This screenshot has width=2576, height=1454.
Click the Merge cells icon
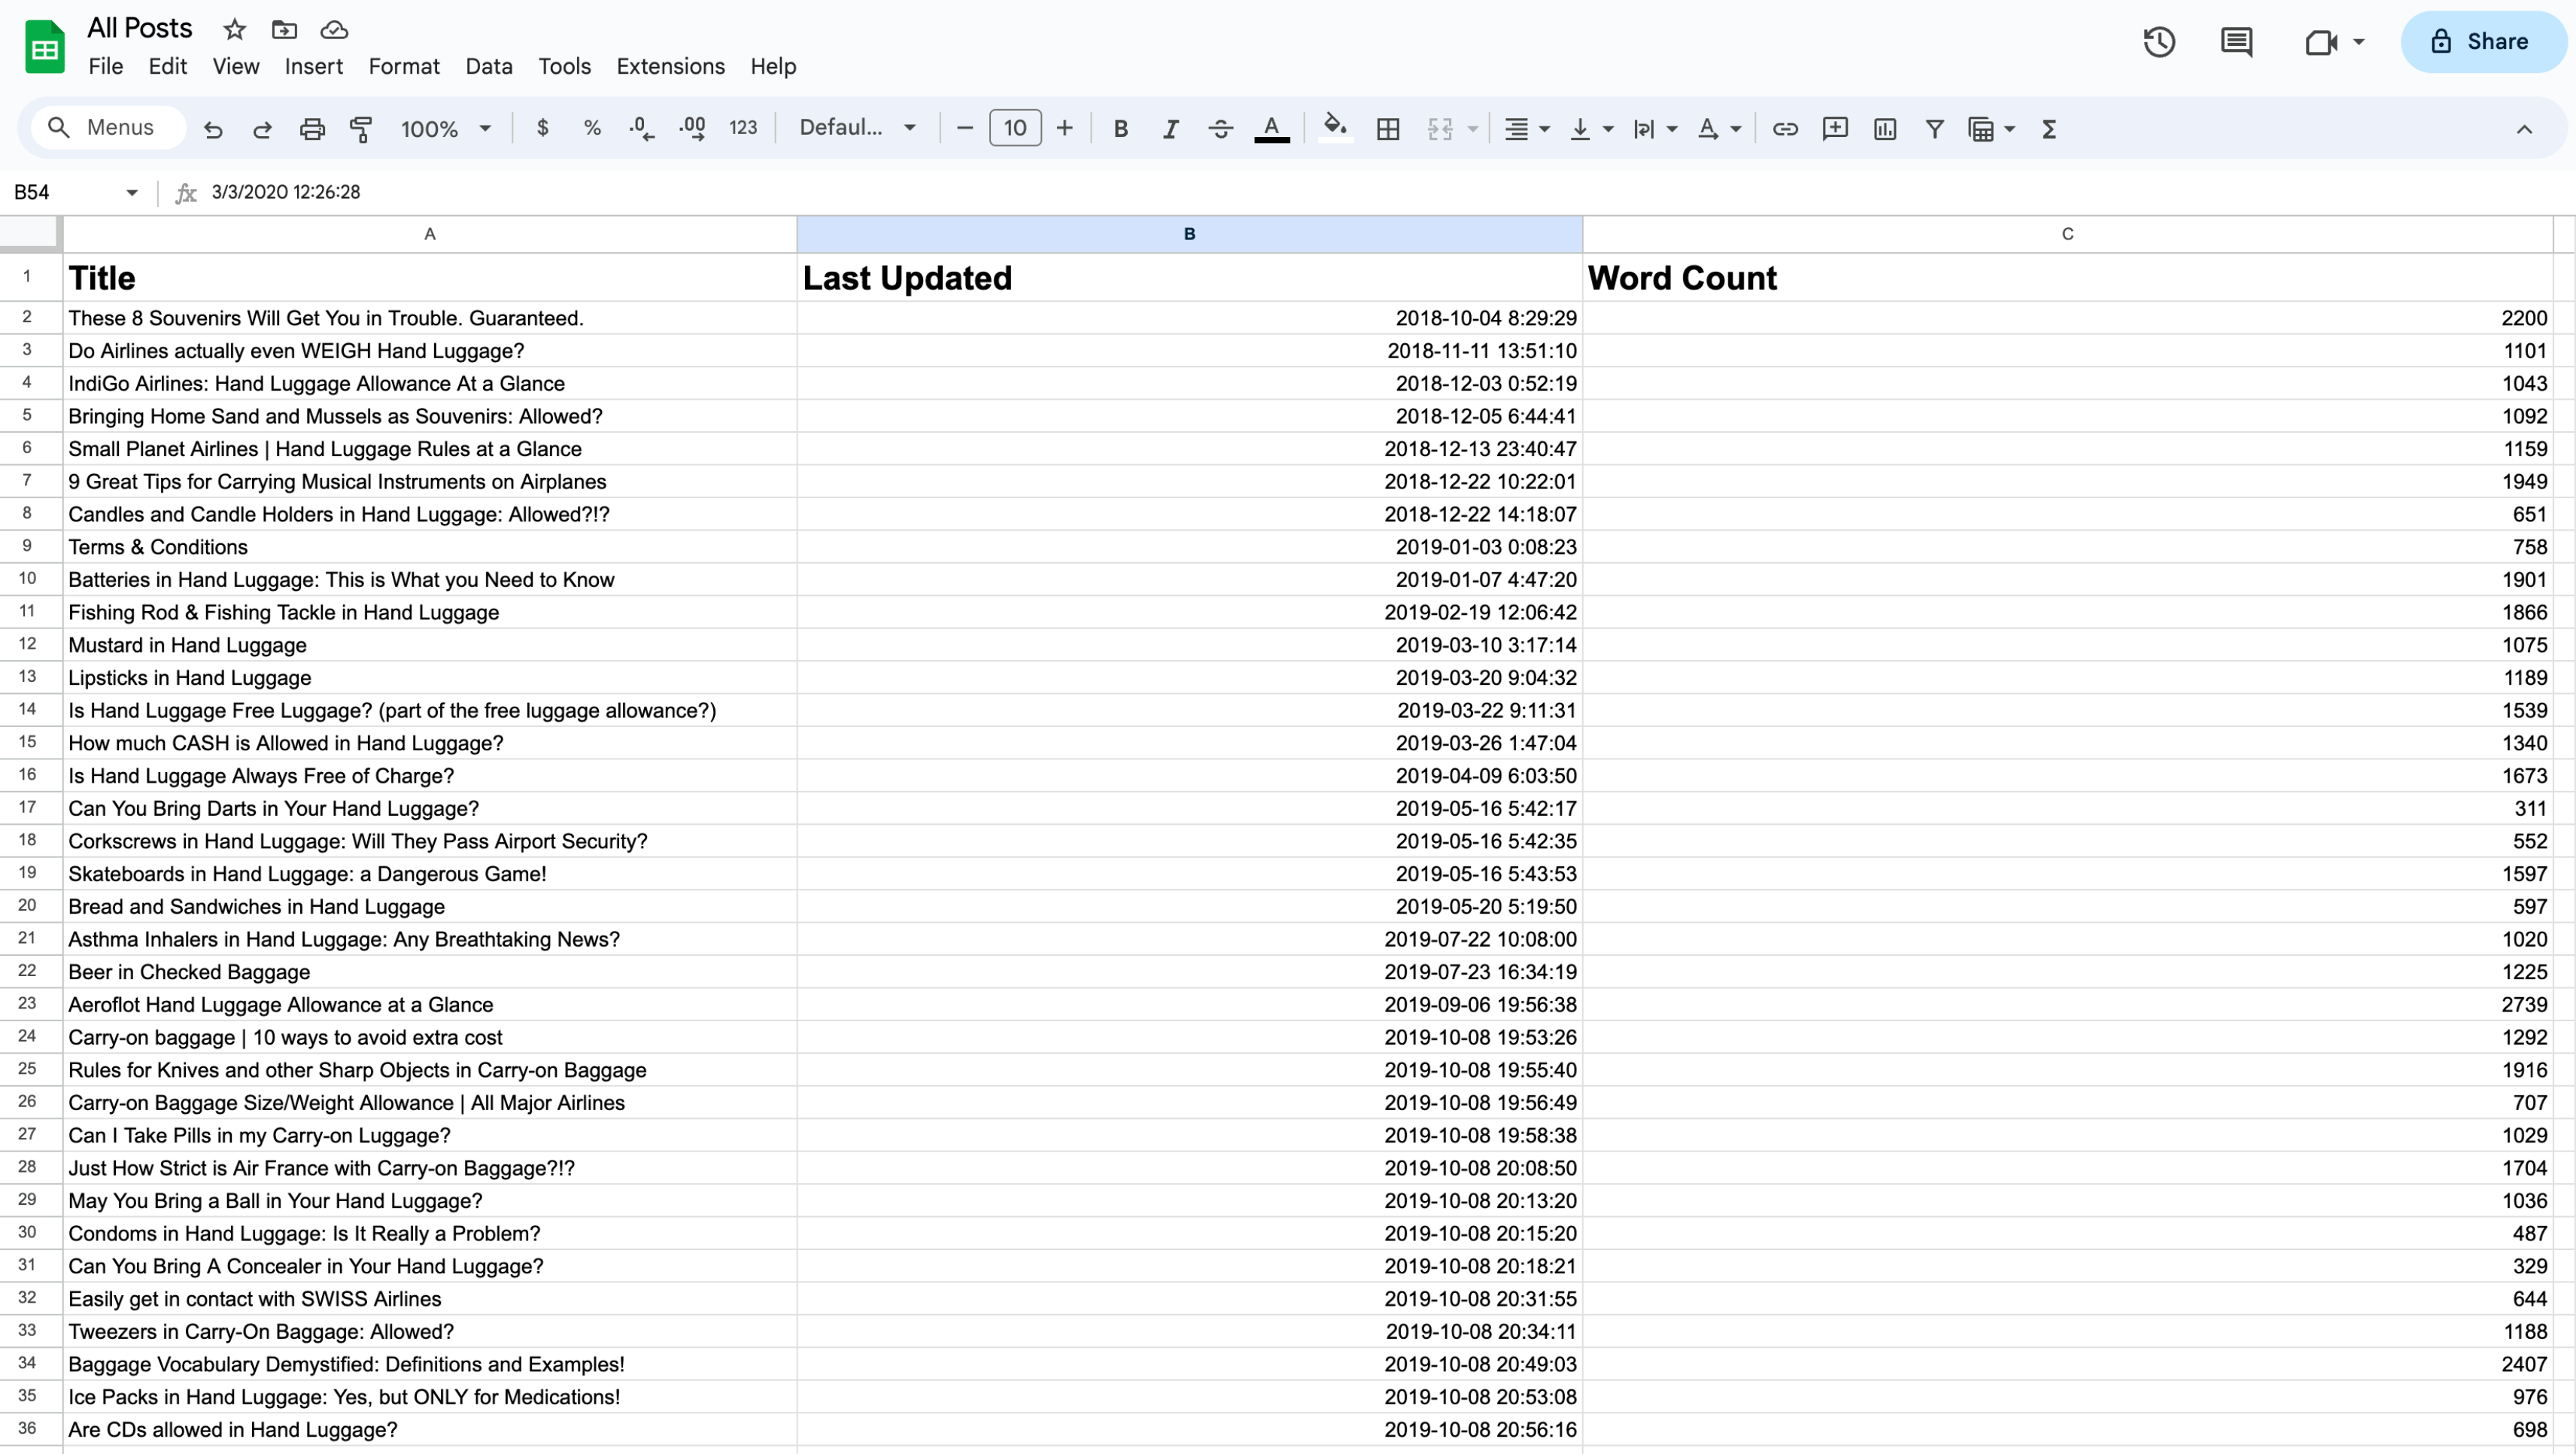1440,128
